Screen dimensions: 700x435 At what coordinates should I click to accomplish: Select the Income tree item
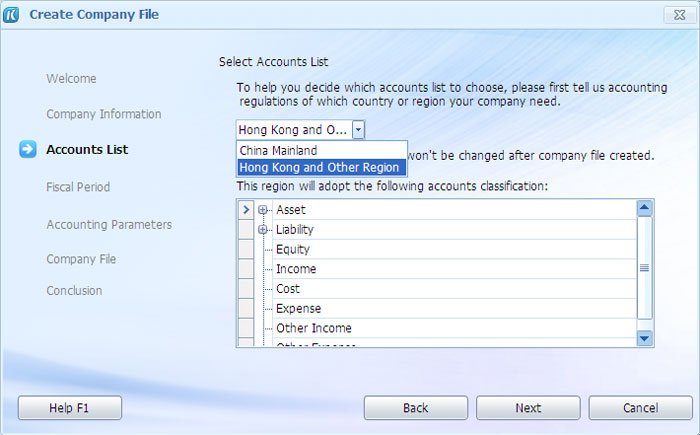tap(296, 269)
